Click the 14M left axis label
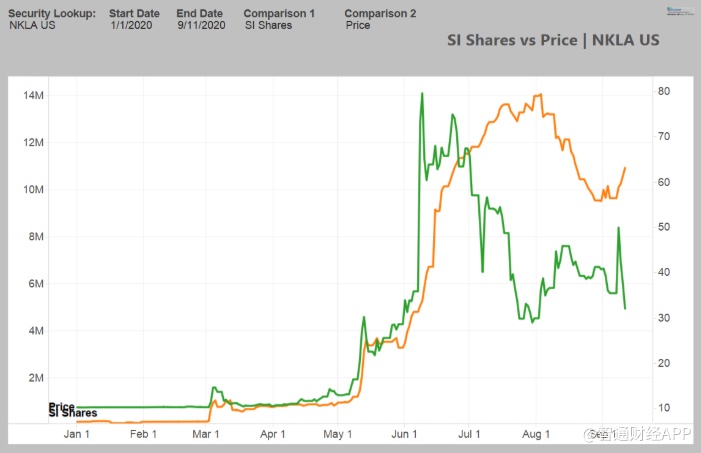The image size is (701, 453). tap(32, 95)
